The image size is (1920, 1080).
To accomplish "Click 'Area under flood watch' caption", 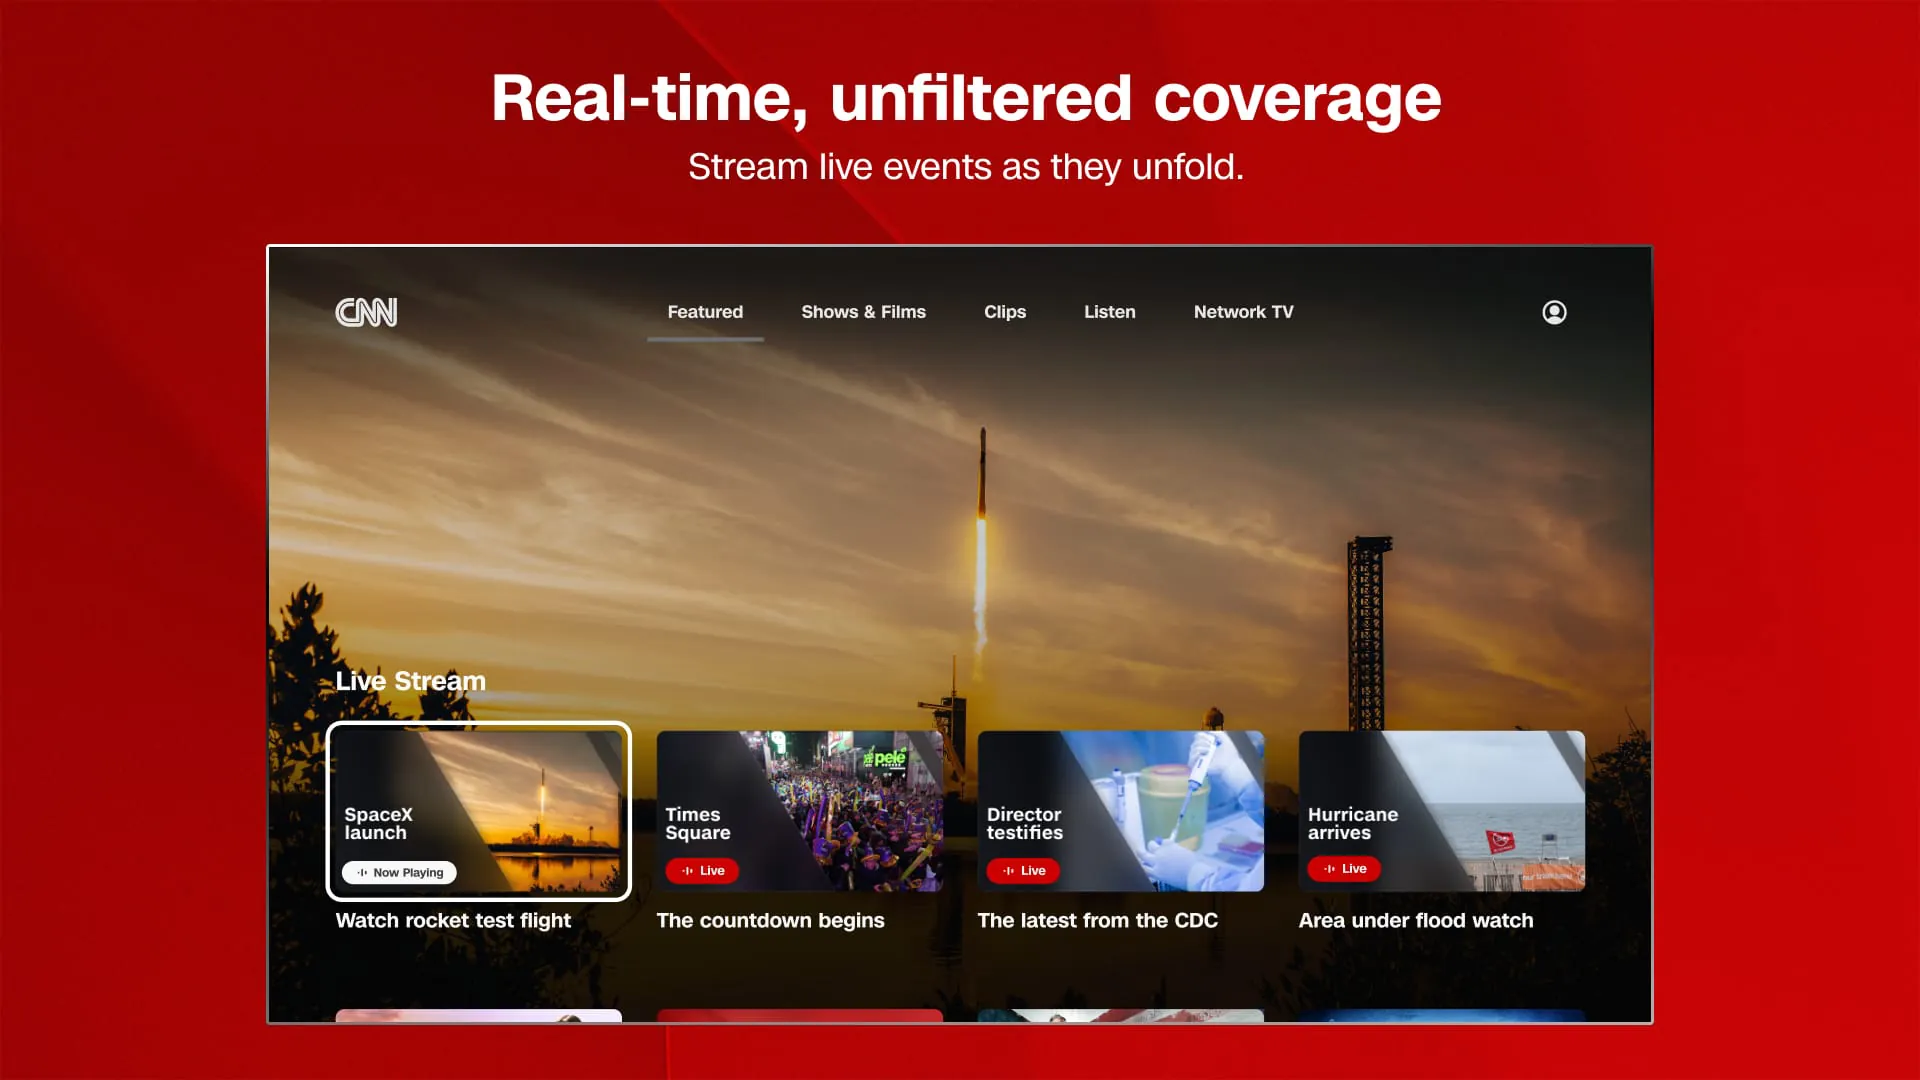I will coord(1415,920).
